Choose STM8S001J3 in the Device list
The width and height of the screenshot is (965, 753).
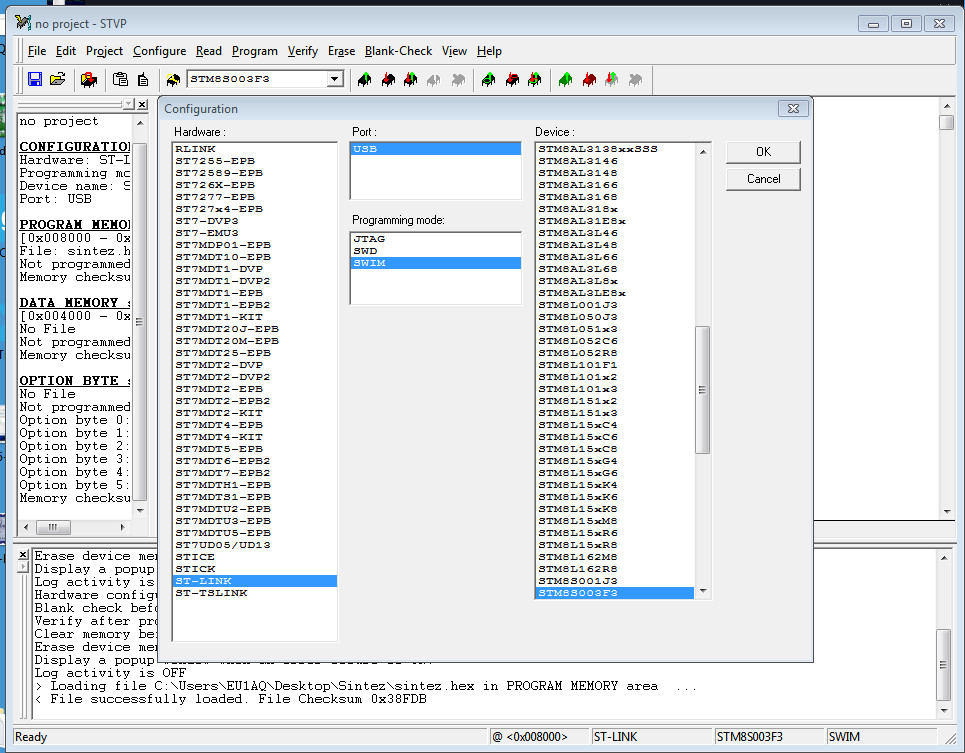577,581
